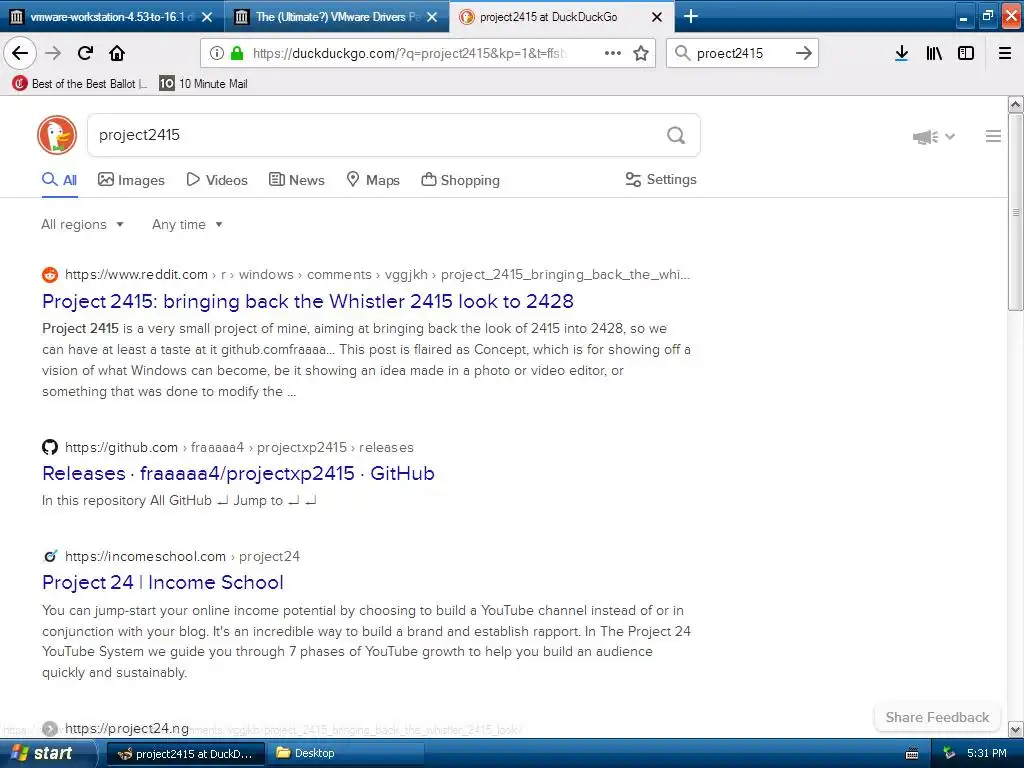Screen dimensions: 1024x768
Task: Click the incomeschool.com result URL
Action: (182, 556)
